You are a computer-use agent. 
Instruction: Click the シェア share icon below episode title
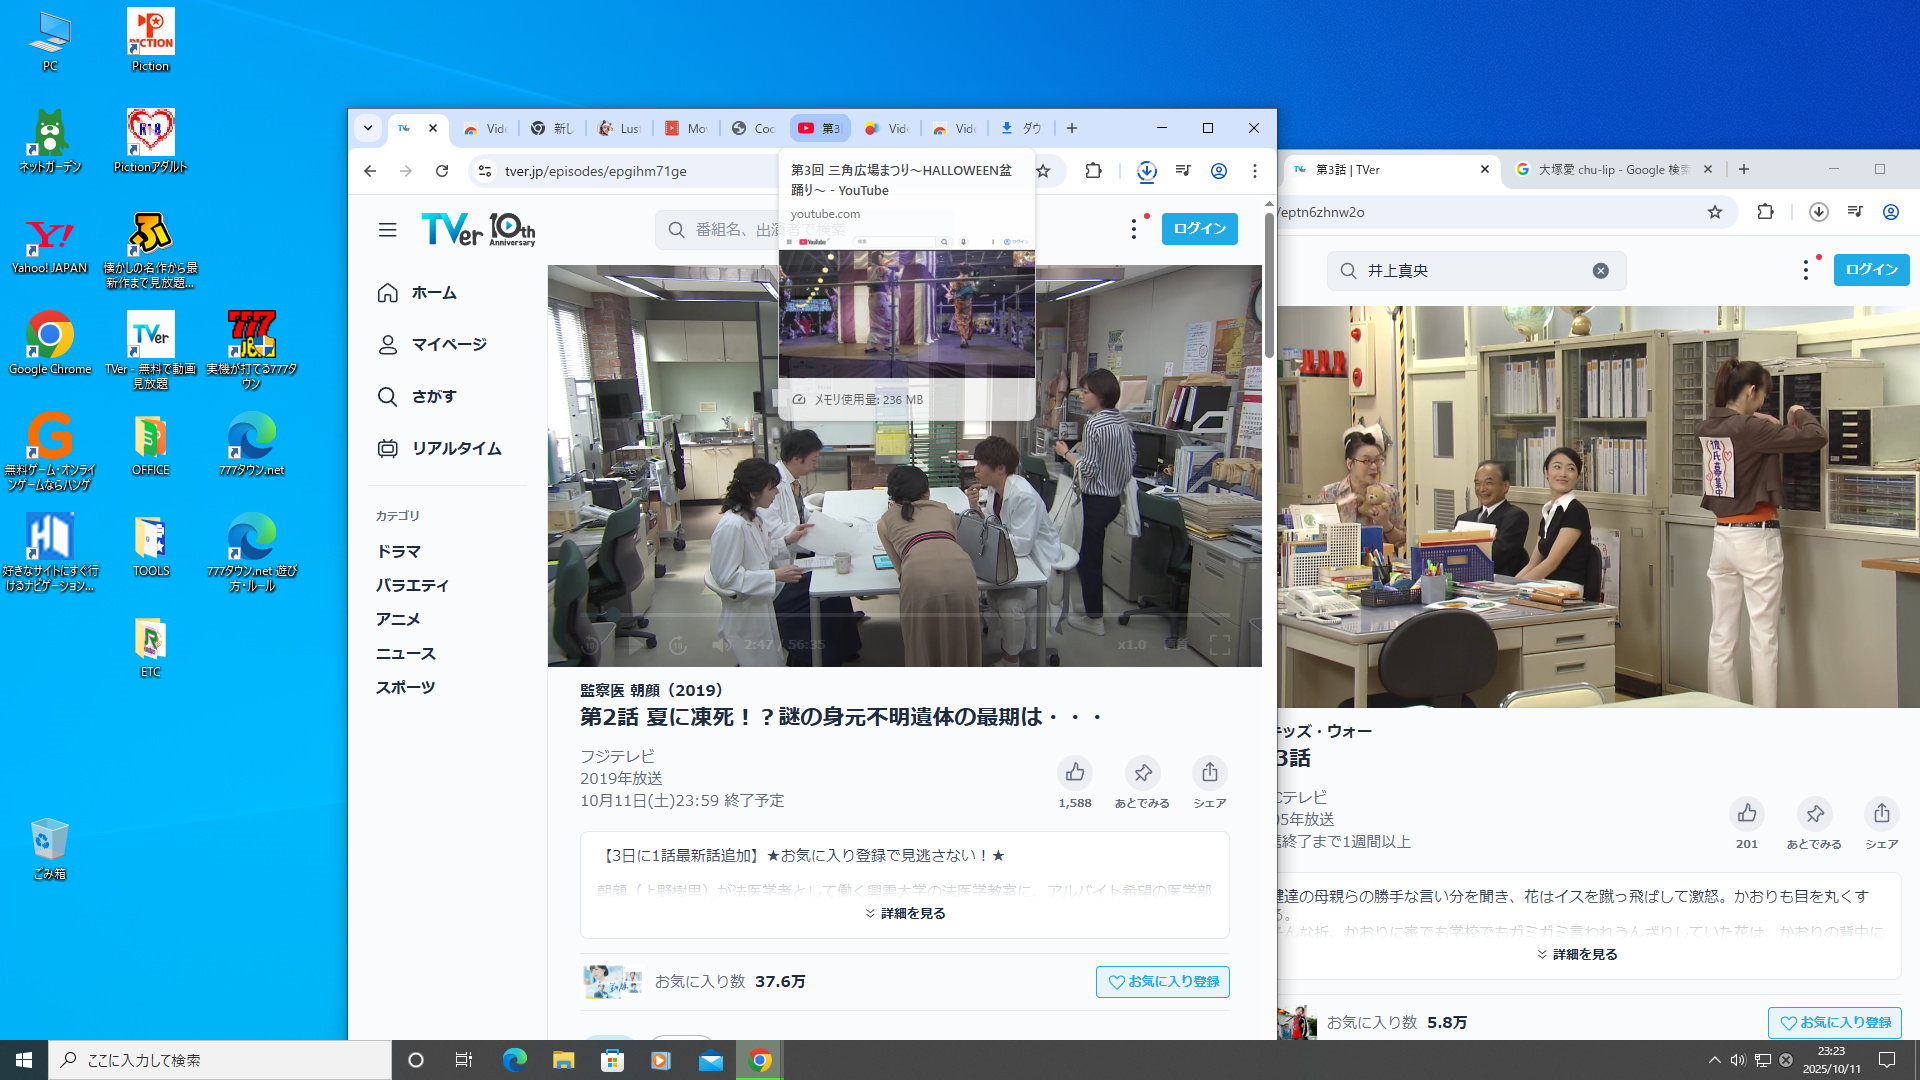pos(1209,772)
